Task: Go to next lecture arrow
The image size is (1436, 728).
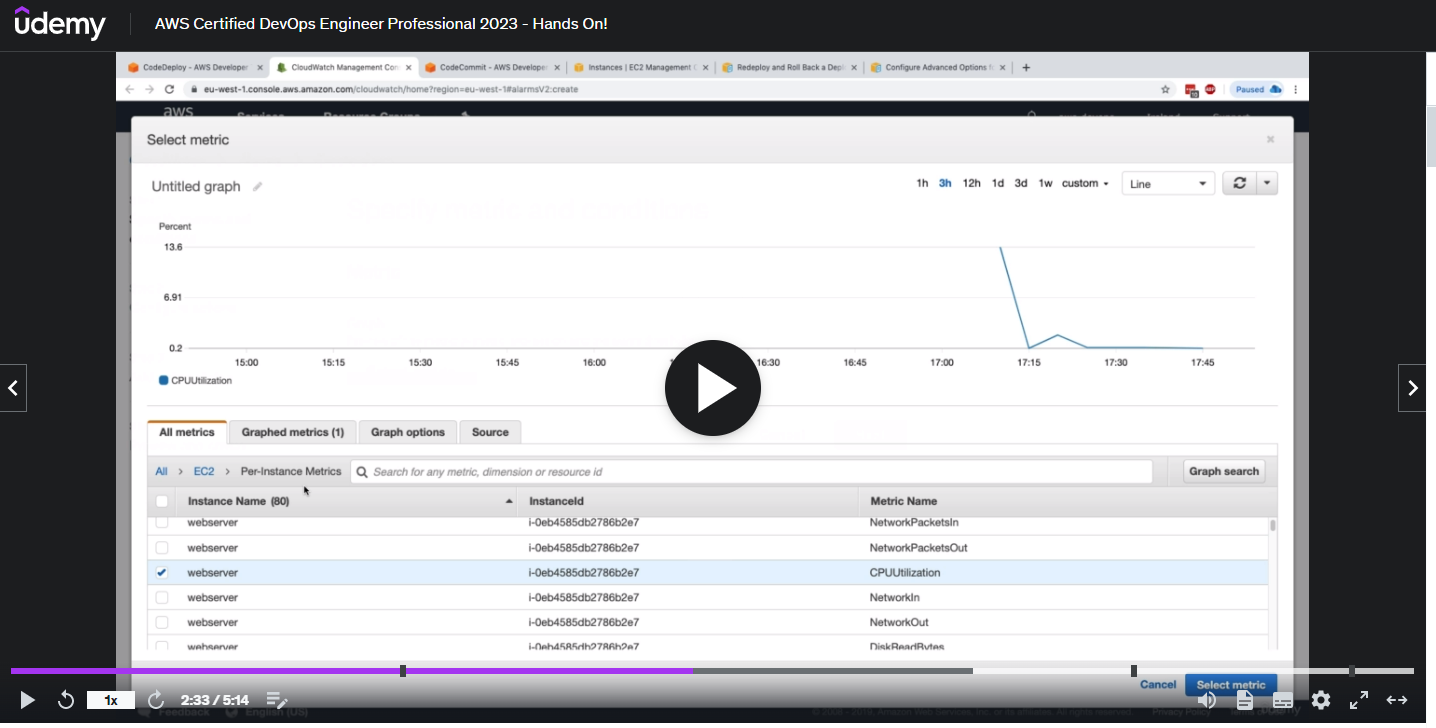Action: pyautogui.click(x=1412, y=388)
